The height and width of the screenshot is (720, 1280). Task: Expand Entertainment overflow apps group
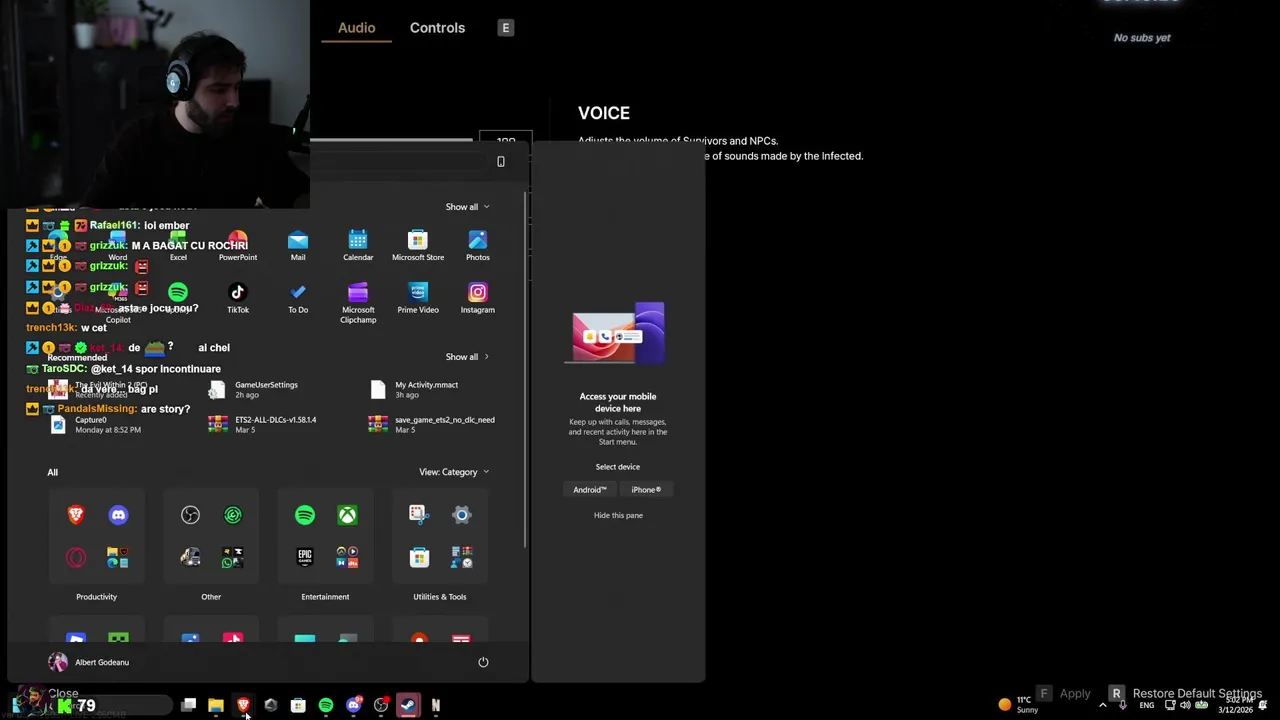pyautogui.click(x=347, y=557)
